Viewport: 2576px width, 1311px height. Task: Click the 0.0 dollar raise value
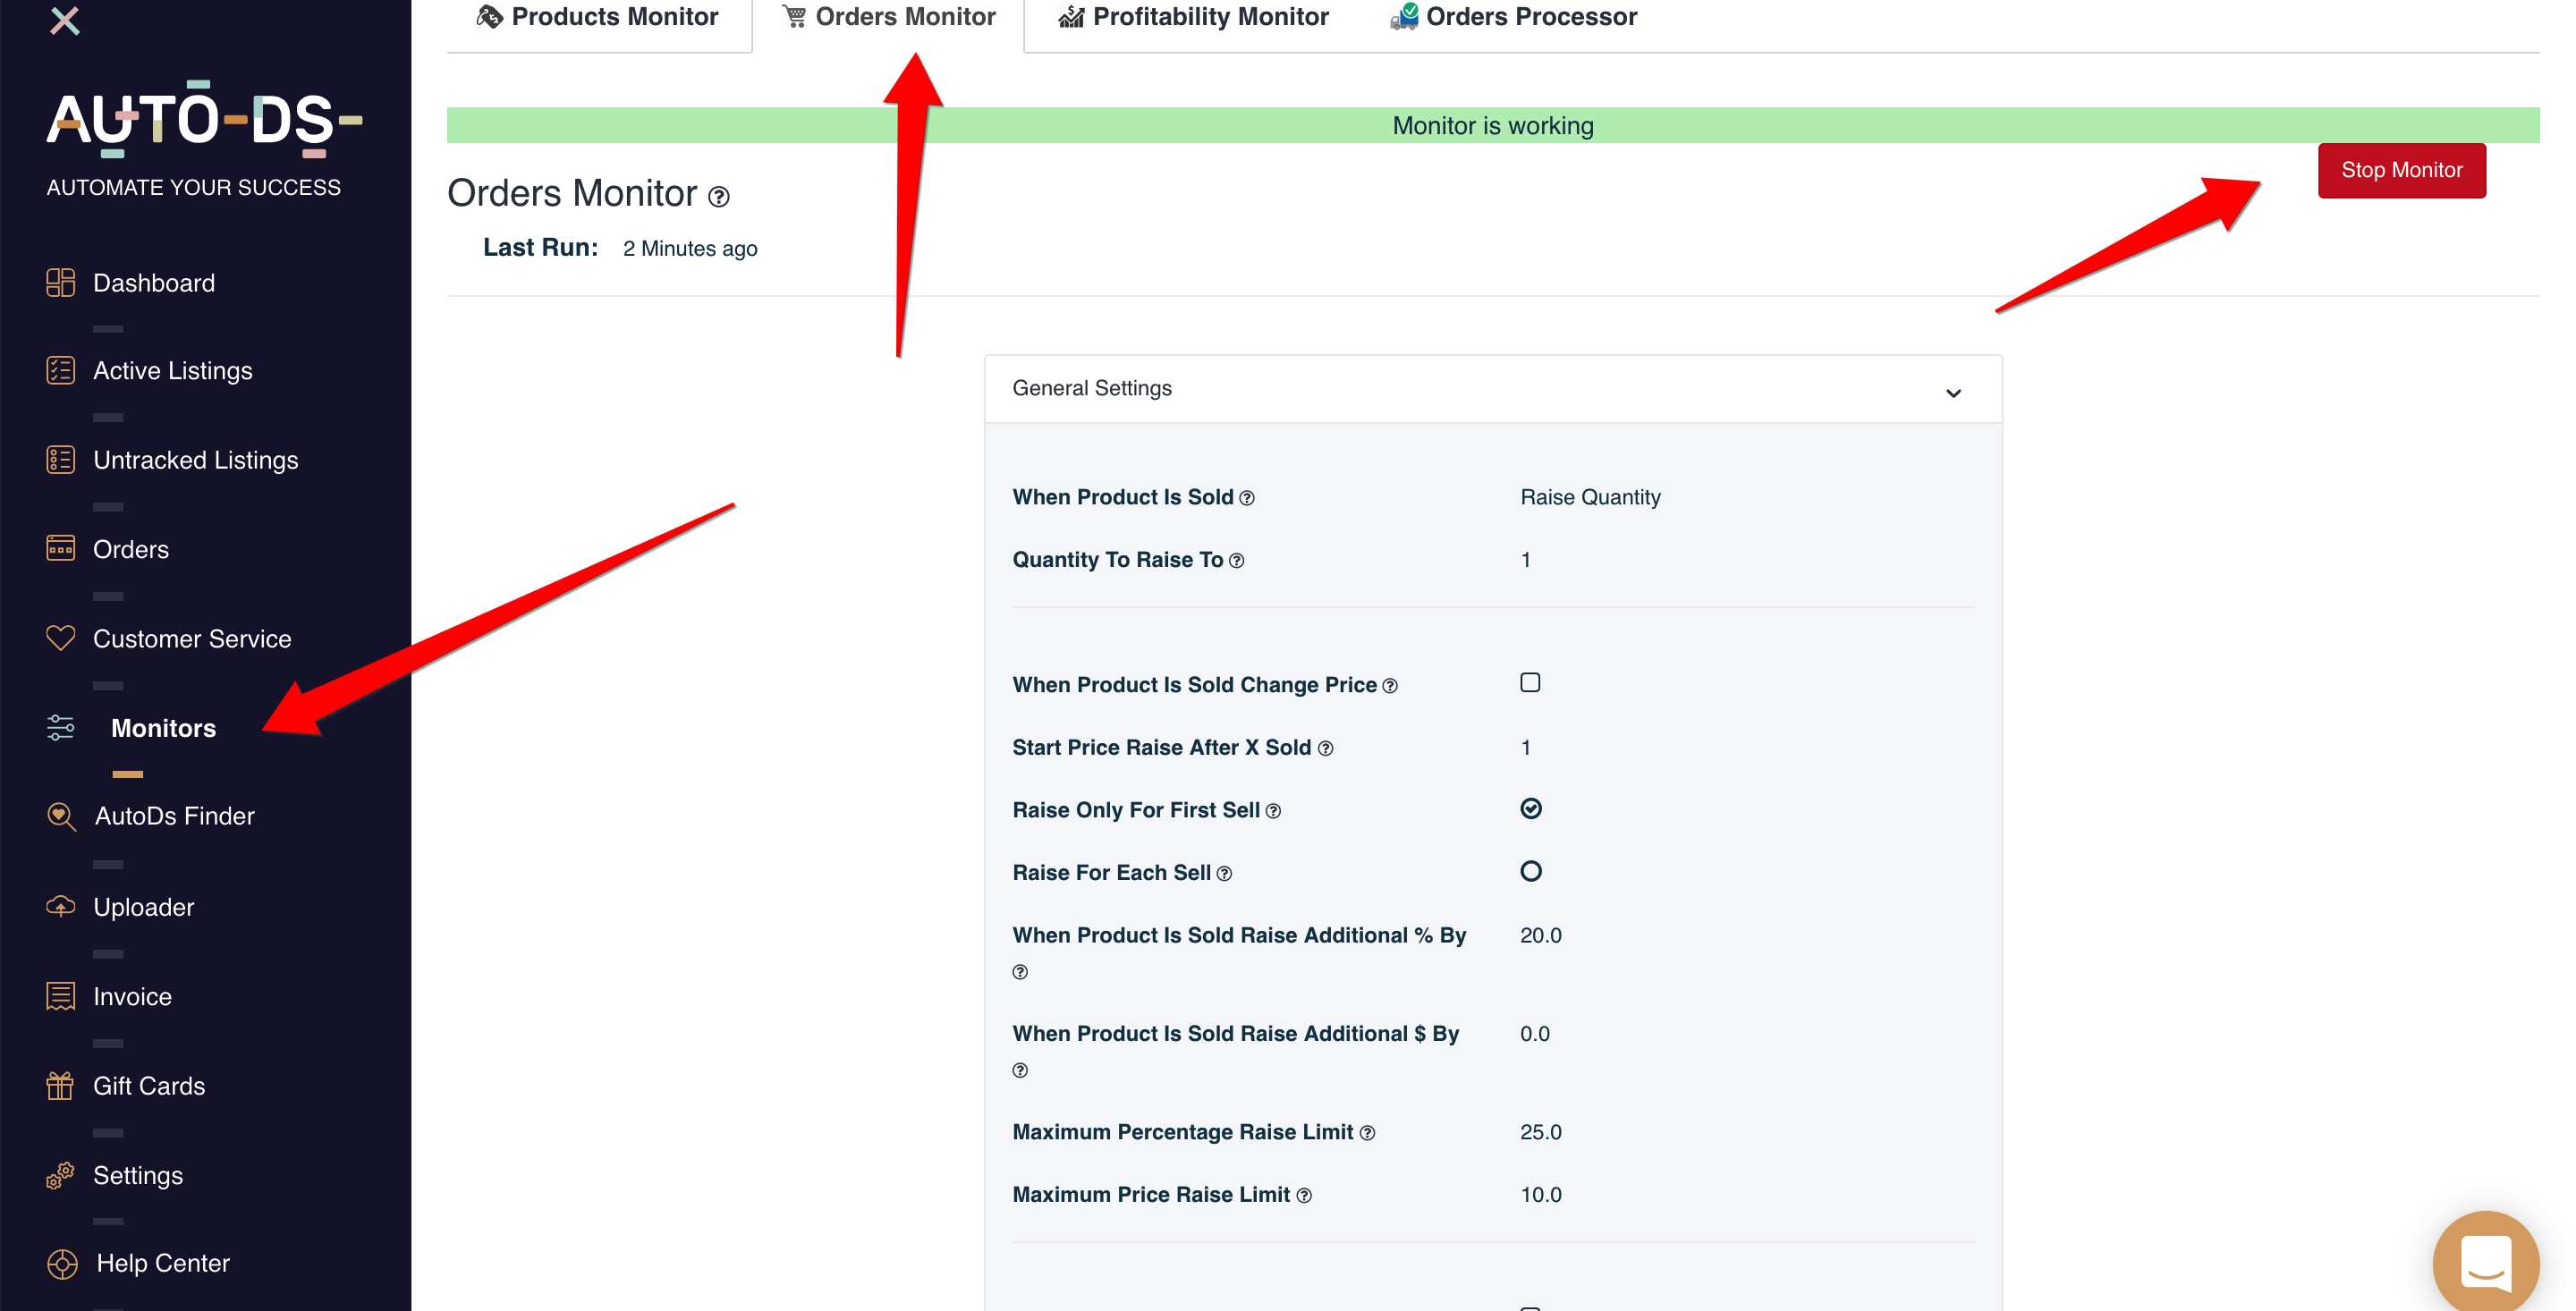point(1535,1034)
